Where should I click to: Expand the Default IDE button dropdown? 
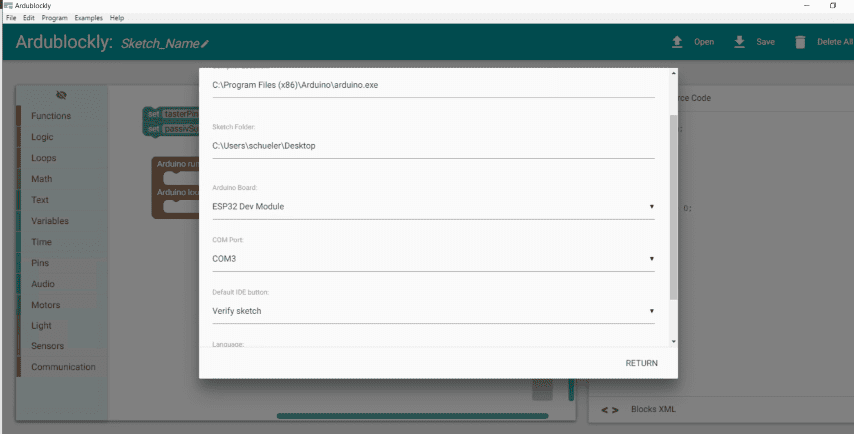651,311
